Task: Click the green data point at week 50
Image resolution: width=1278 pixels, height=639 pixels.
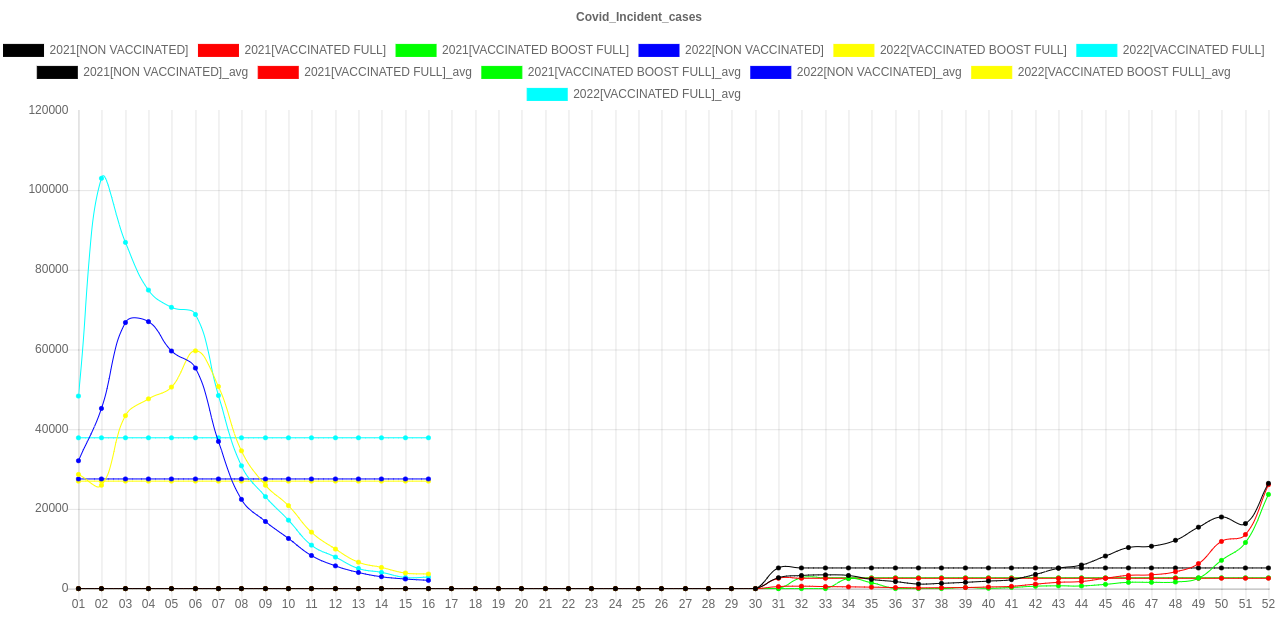Action: pos(1221,560)
